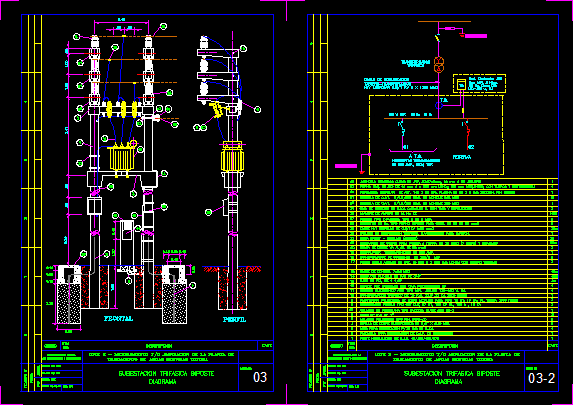
Task: Select the magenta filled rectangle beside the top ground
Action: (476, 36)
